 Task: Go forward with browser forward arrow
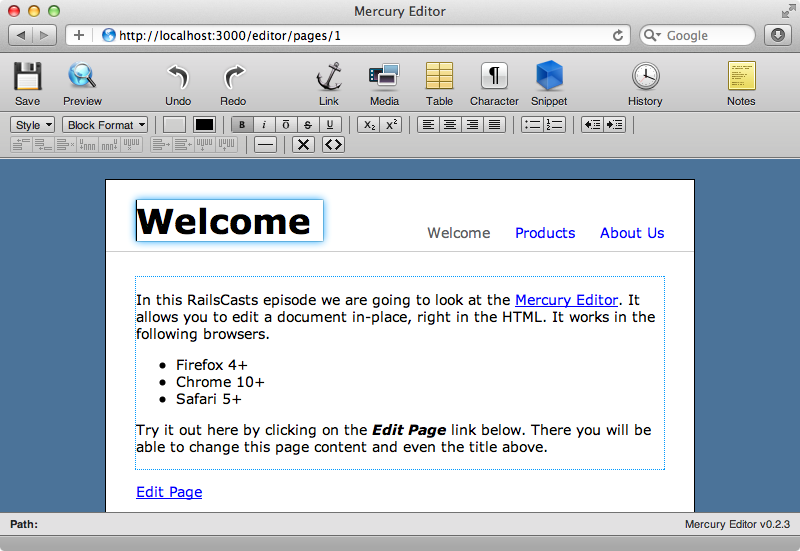(44, 35)
